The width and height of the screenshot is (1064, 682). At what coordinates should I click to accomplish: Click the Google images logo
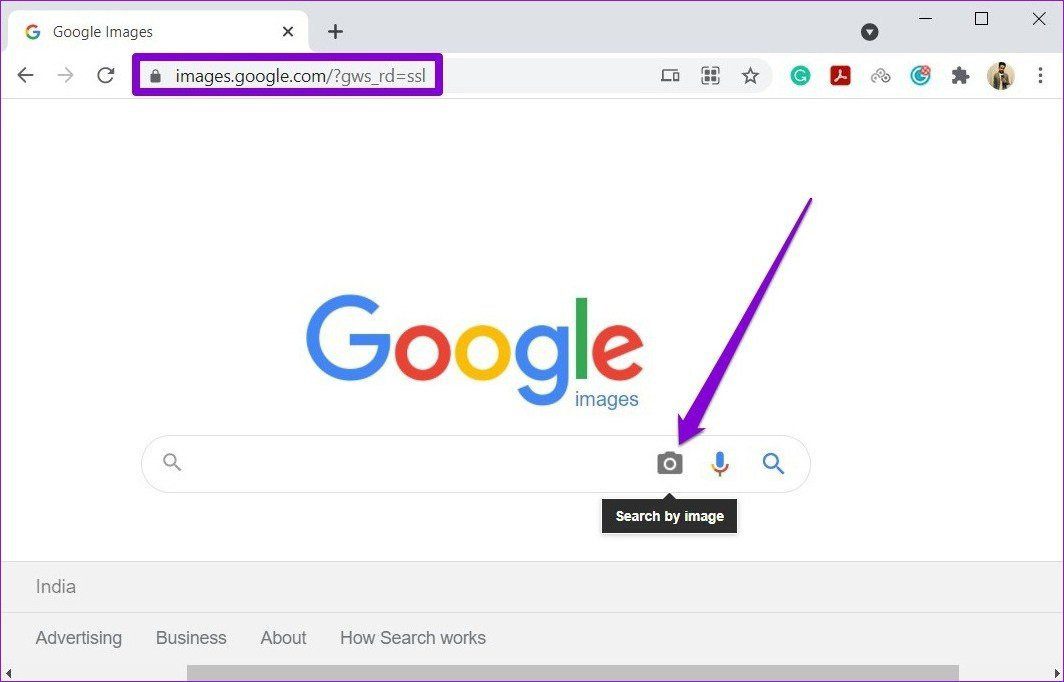474,352
